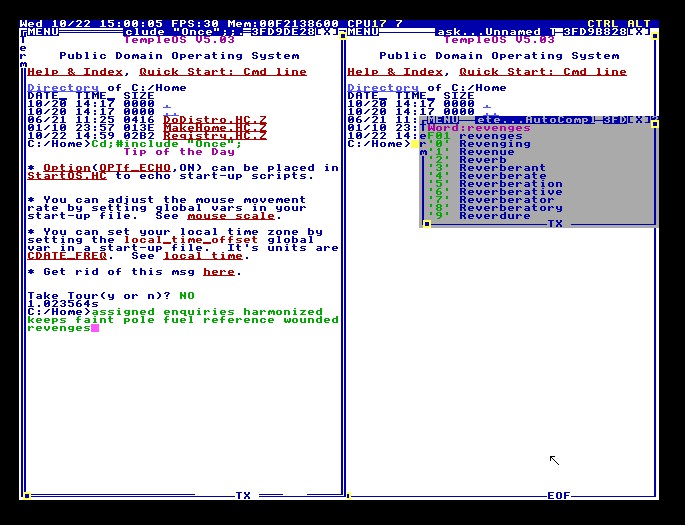Viewport: 685px width, 525px height.
Task: Close the AutoComplete window with [X]
Action: (638, 120)
